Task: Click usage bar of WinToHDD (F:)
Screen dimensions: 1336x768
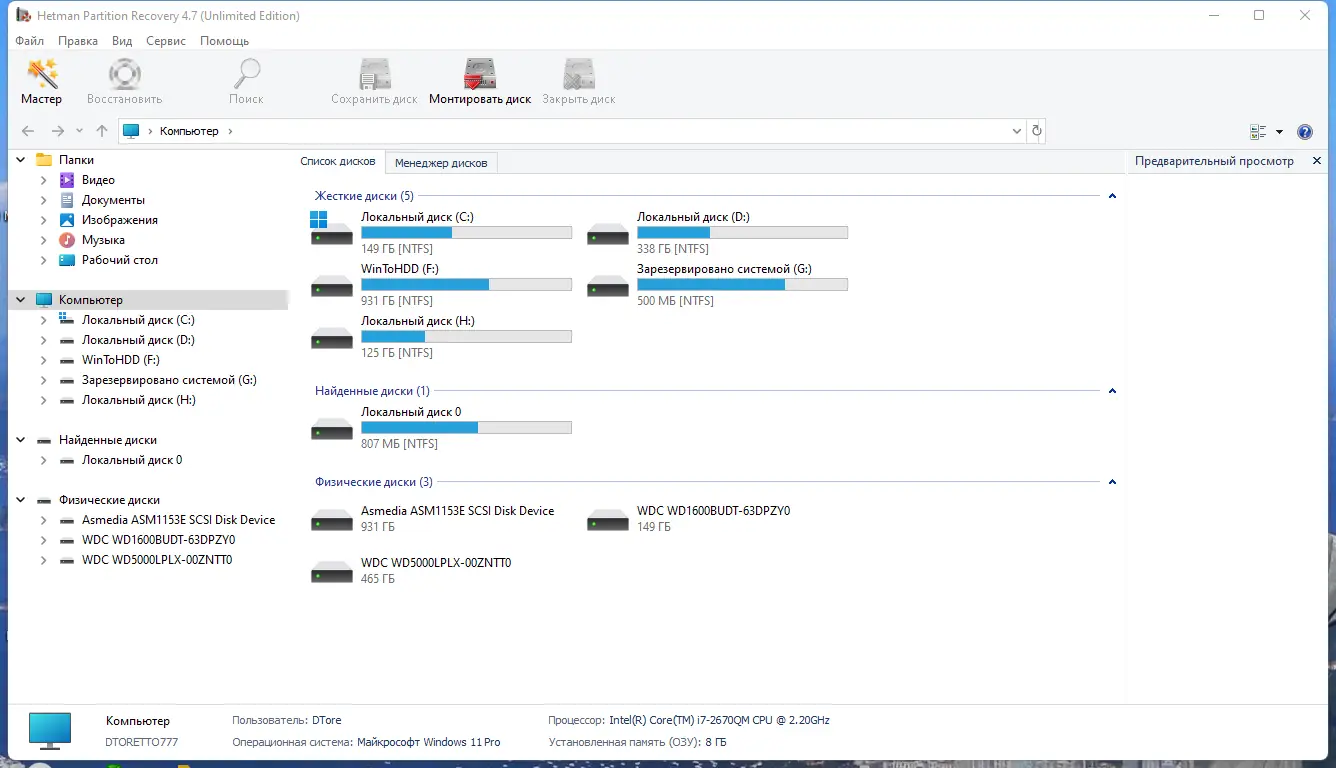Action: coord(466,284)
